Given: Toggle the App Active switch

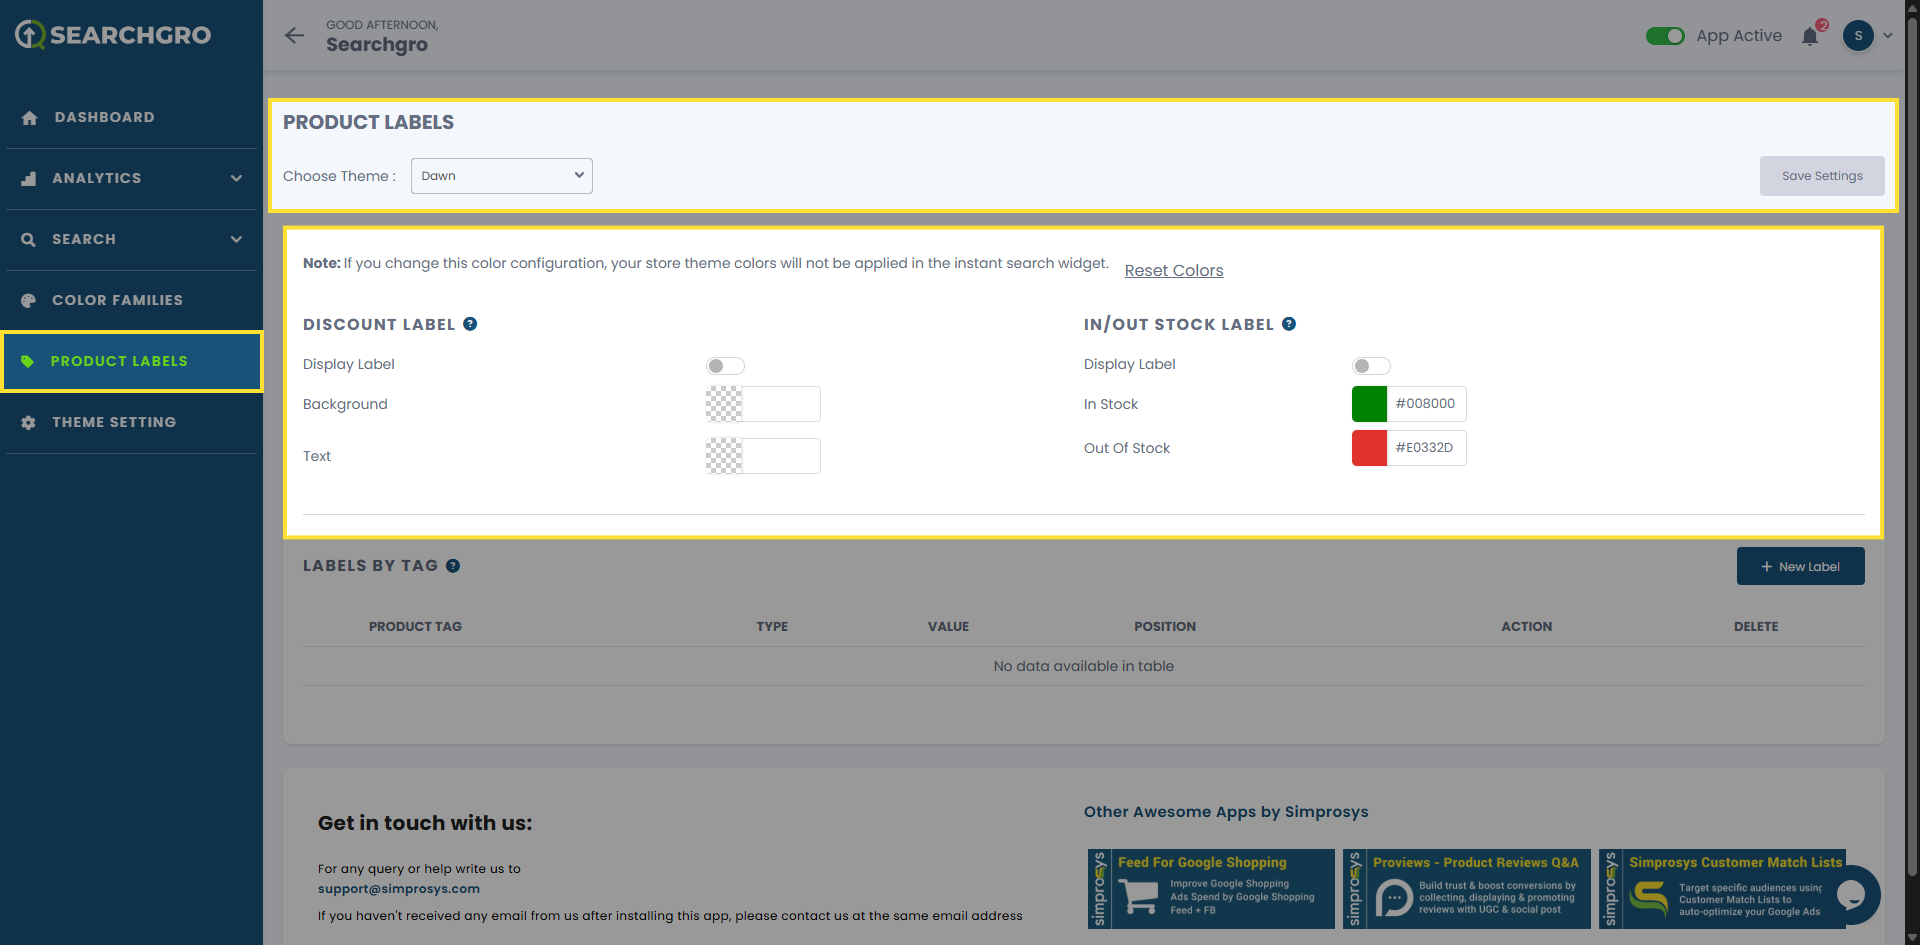Looking at the screenshot, I should coord(1665,36).
